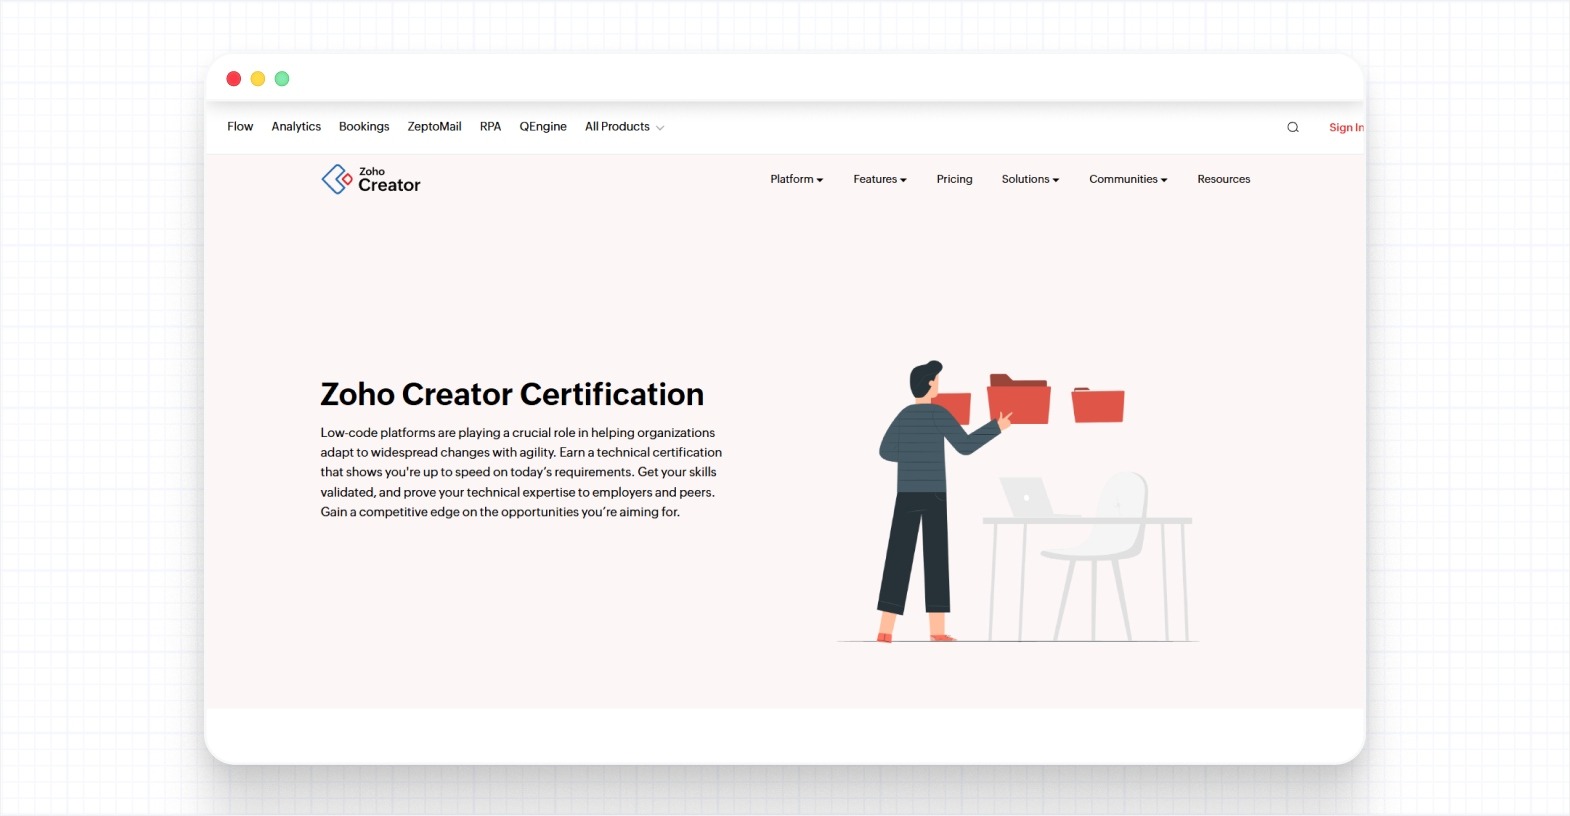Open the Flow product link
Viewport: 1570px width, 816px height.
coord(240,127)
